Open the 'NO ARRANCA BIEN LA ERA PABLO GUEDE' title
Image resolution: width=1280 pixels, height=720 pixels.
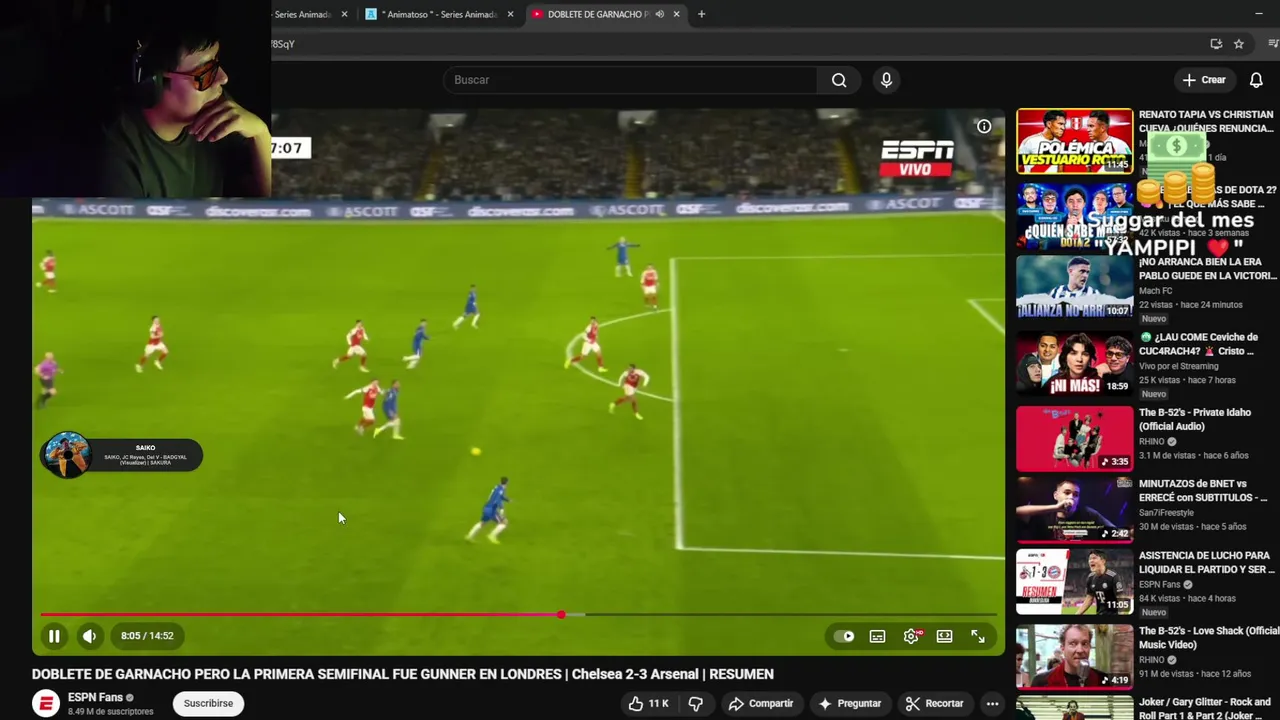click(x=1208, y=268)
